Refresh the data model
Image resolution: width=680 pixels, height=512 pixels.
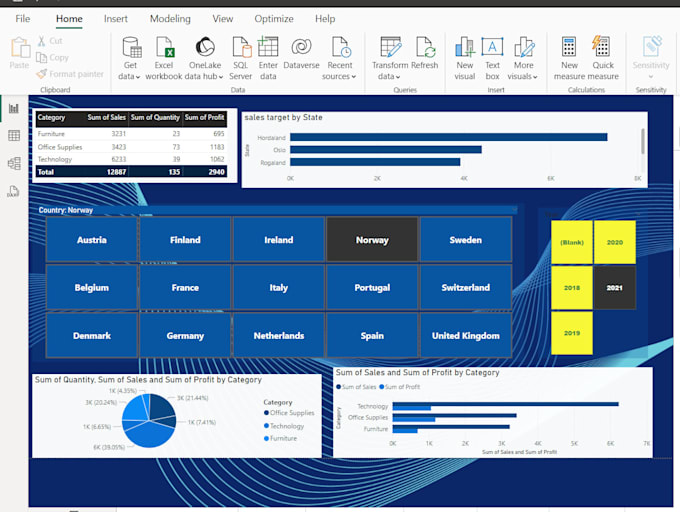(425, 53)
